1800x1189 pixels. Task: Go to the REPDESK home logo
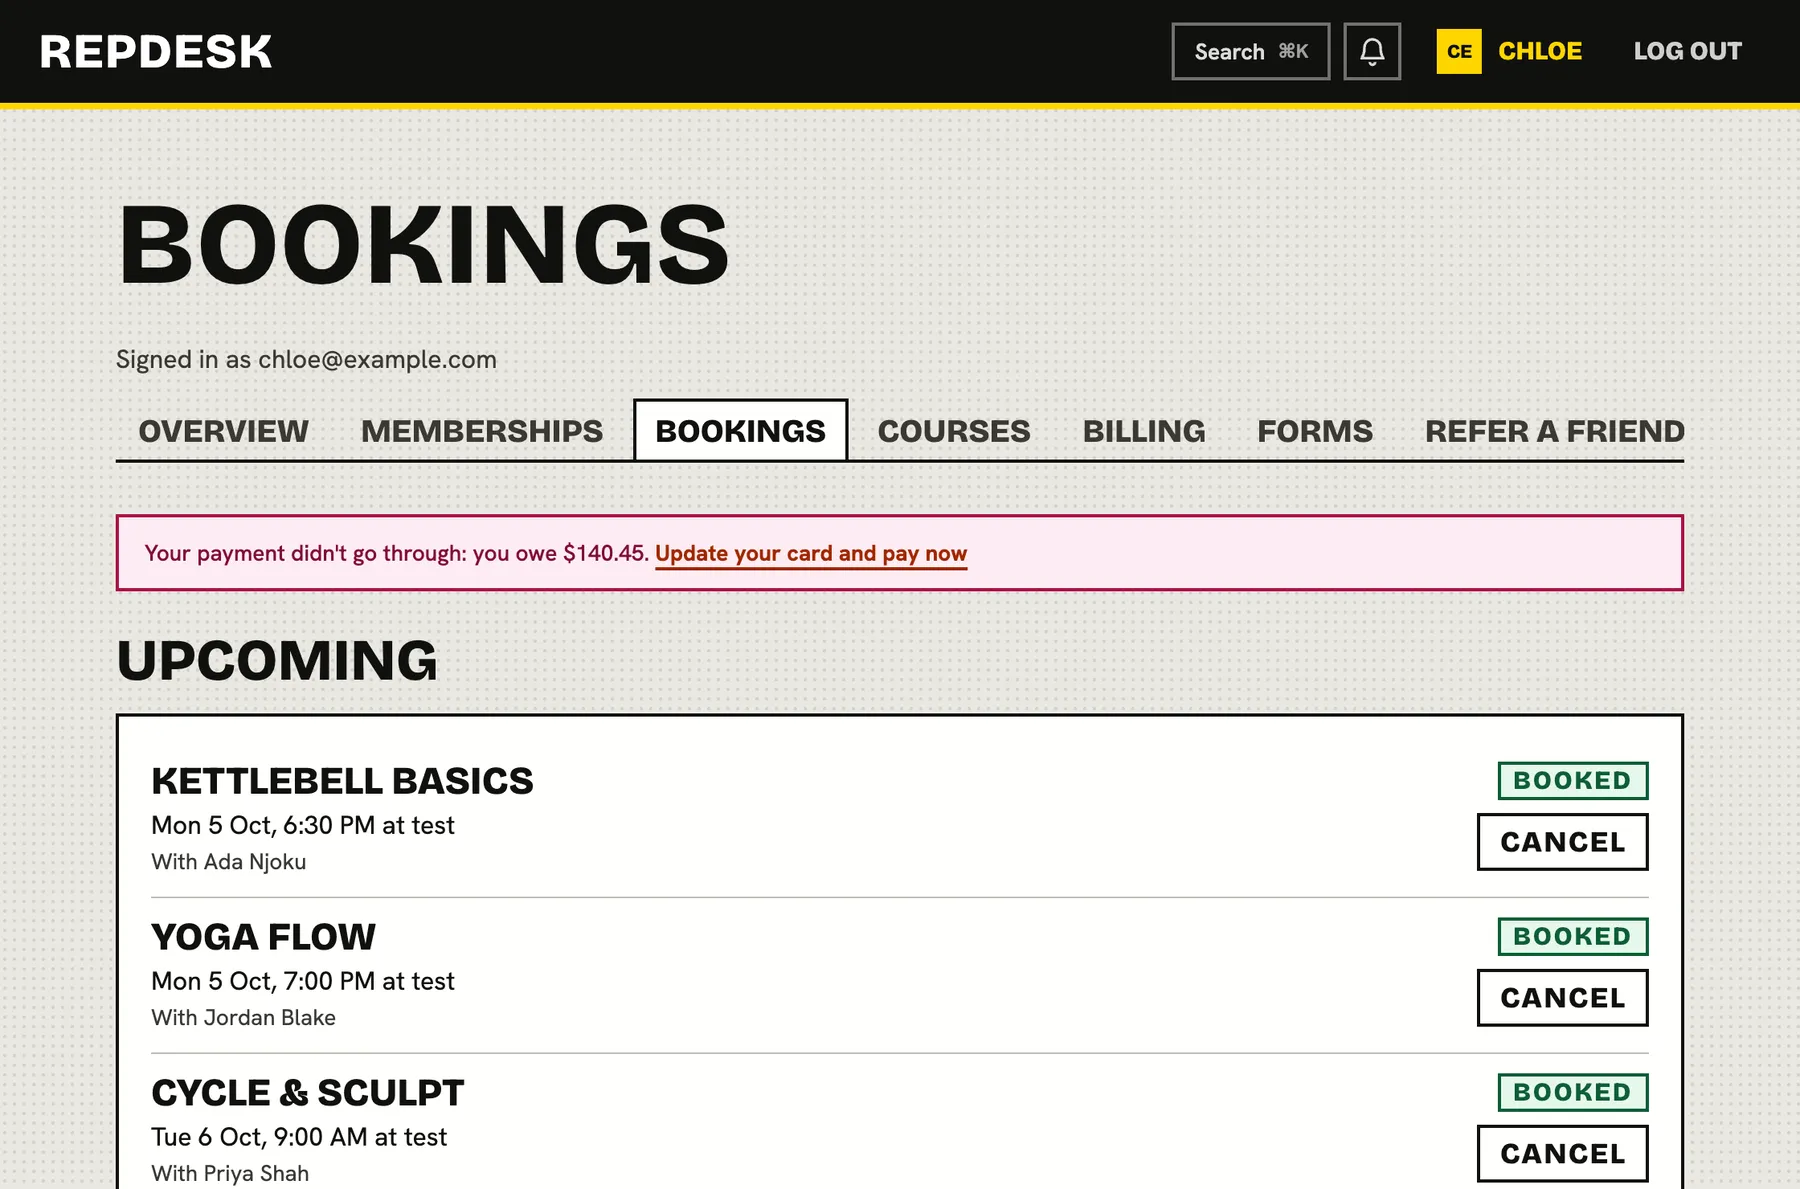click(x=156, y=52)
